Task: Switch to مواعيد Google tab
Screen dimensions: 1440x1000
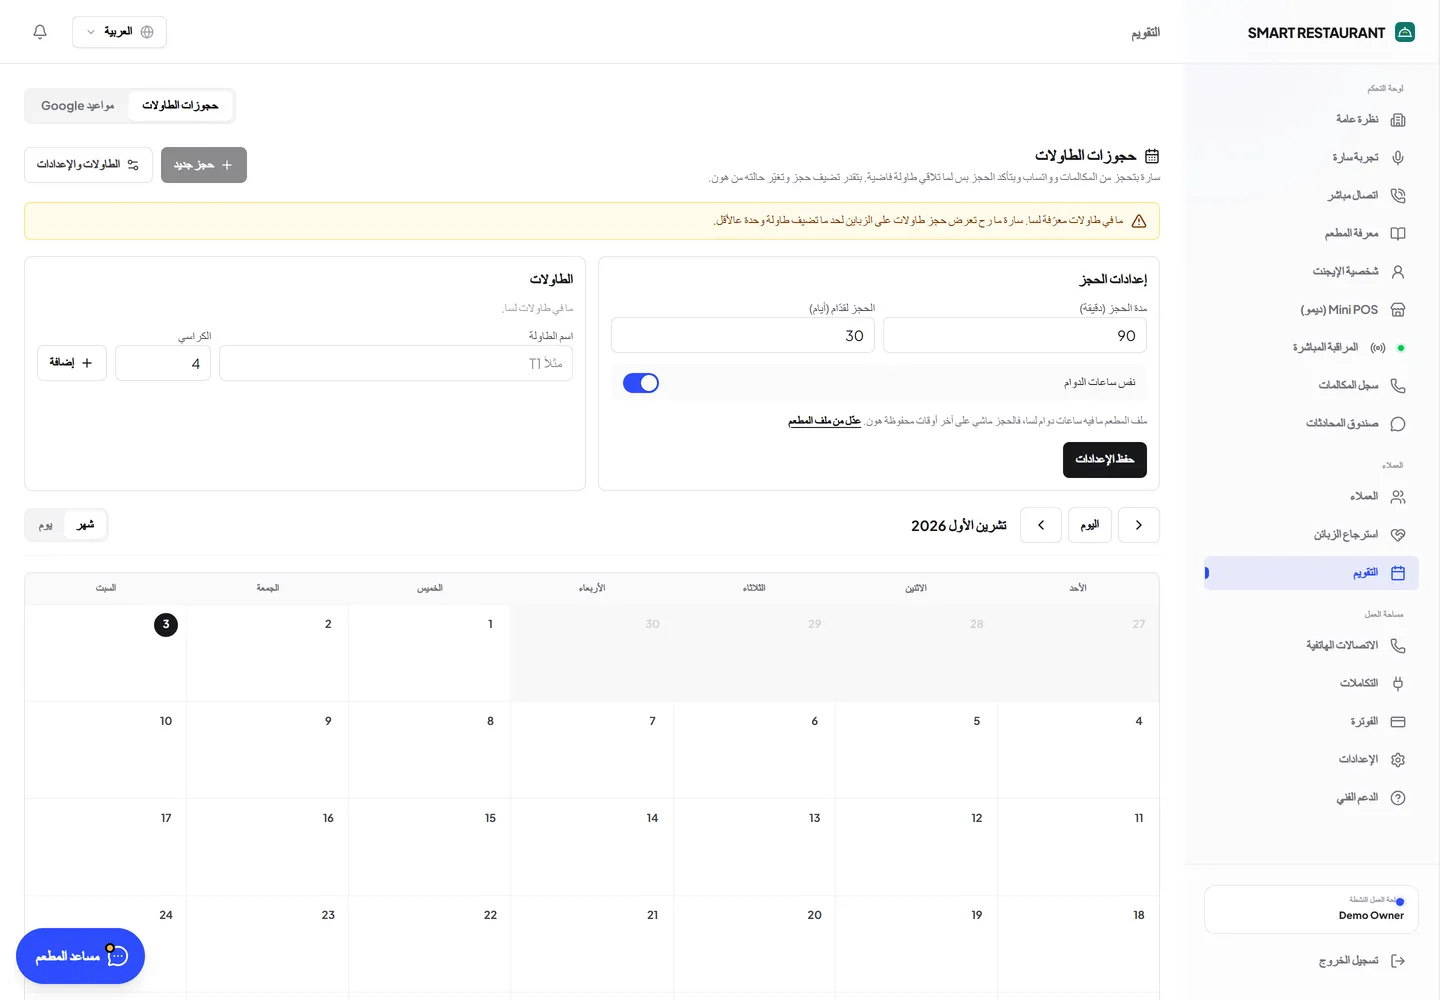Action: pos(78,106)
